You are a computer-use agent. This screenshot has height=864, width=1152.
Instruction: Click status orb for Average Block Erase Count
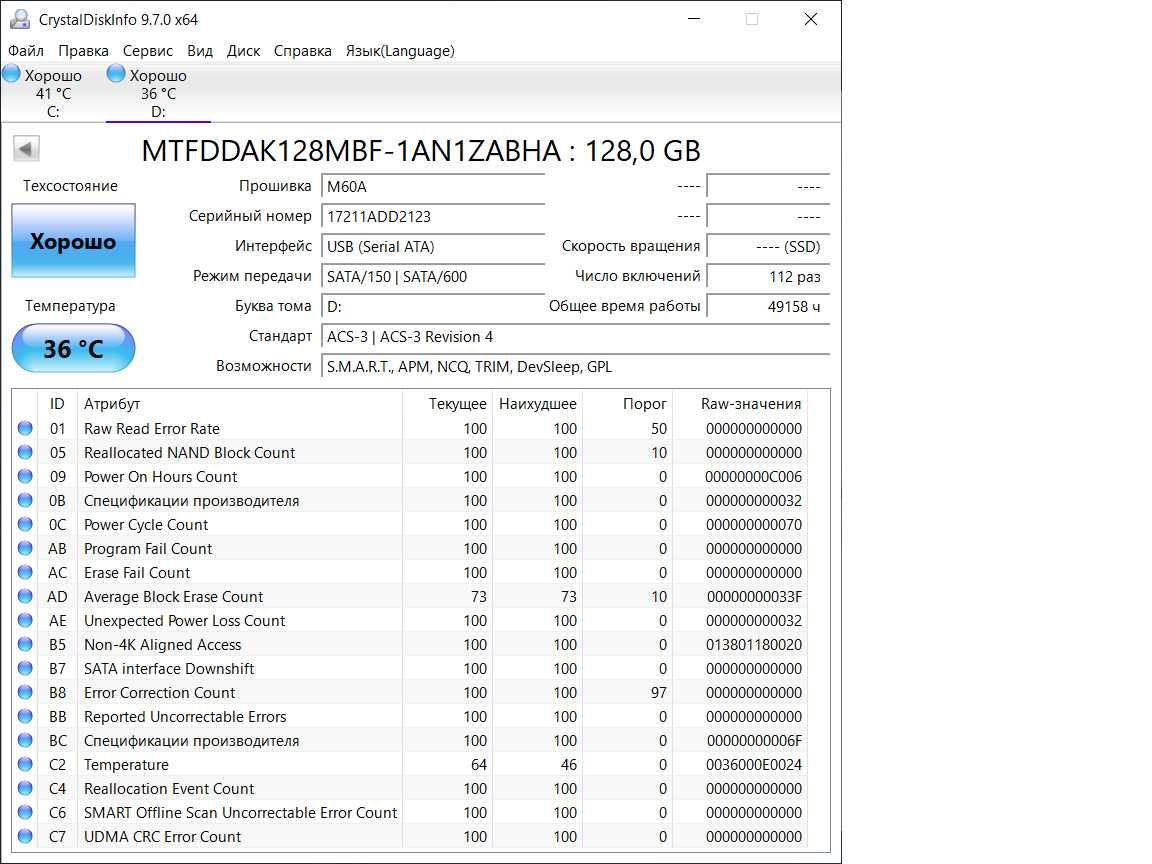25,597
